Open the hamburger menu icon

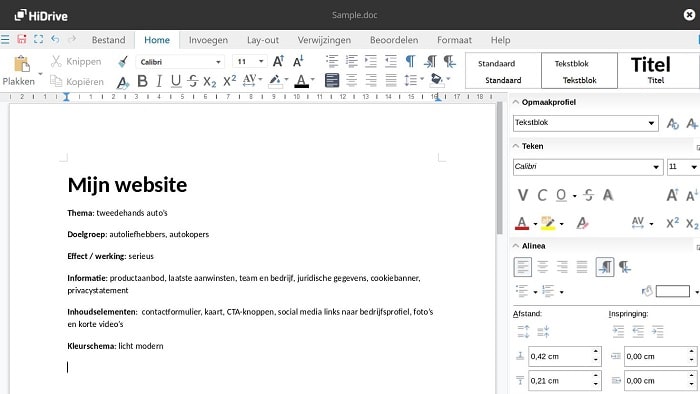[5, 40]
